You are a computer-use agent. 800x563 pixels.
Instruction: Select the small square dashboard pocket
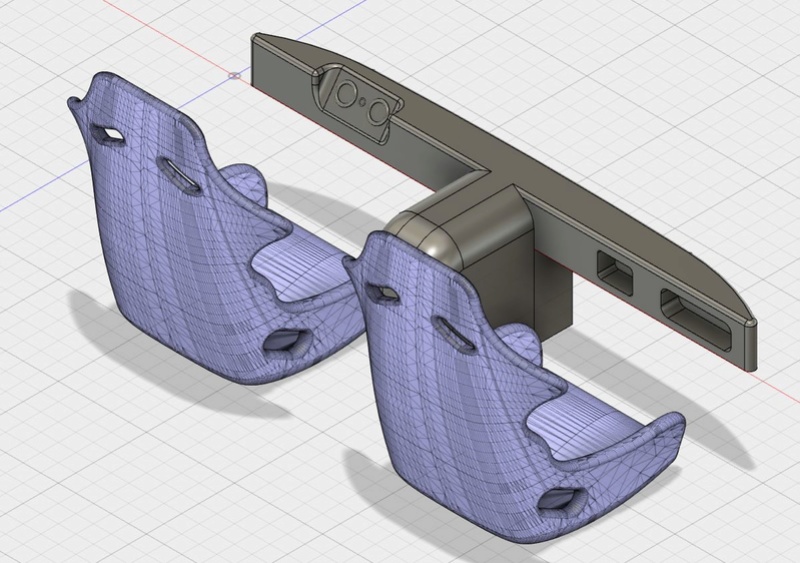[x=615, y=271]
